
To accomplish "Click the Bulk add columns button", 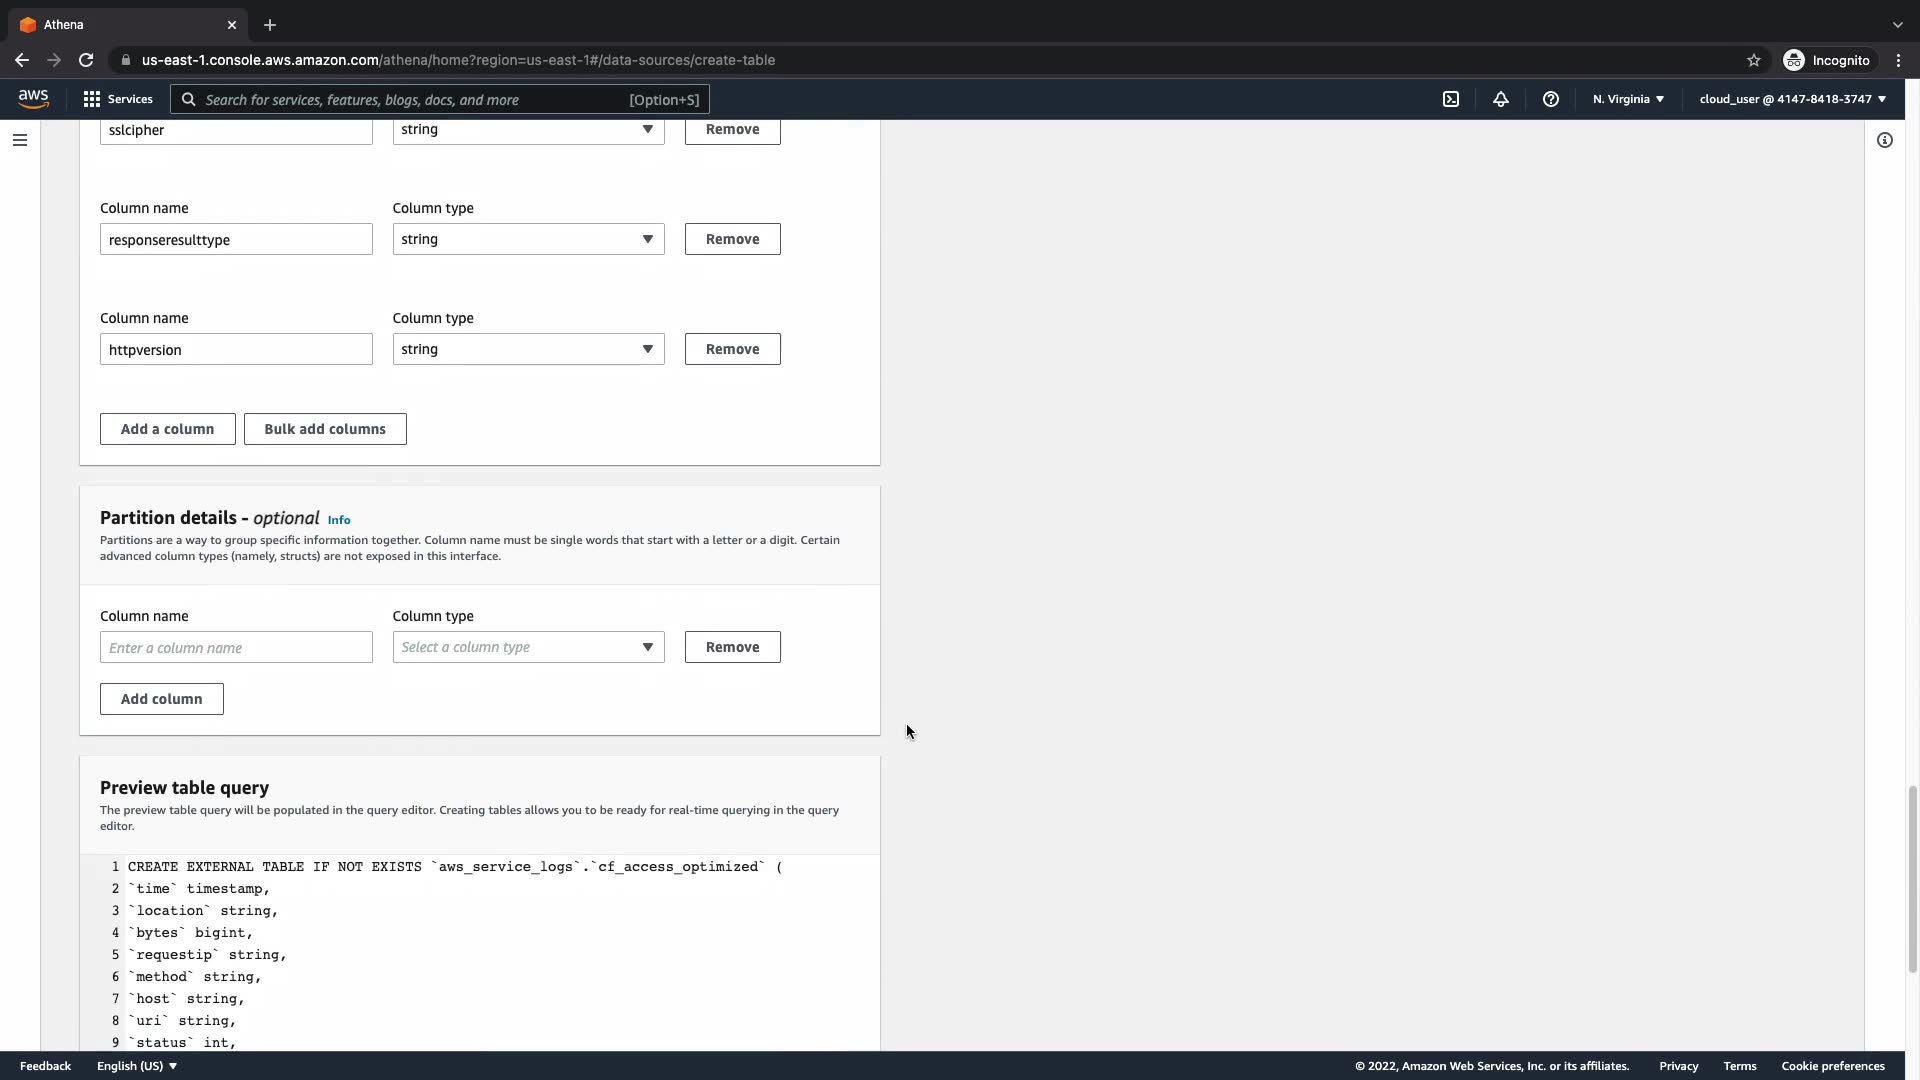I will (325, 429).
